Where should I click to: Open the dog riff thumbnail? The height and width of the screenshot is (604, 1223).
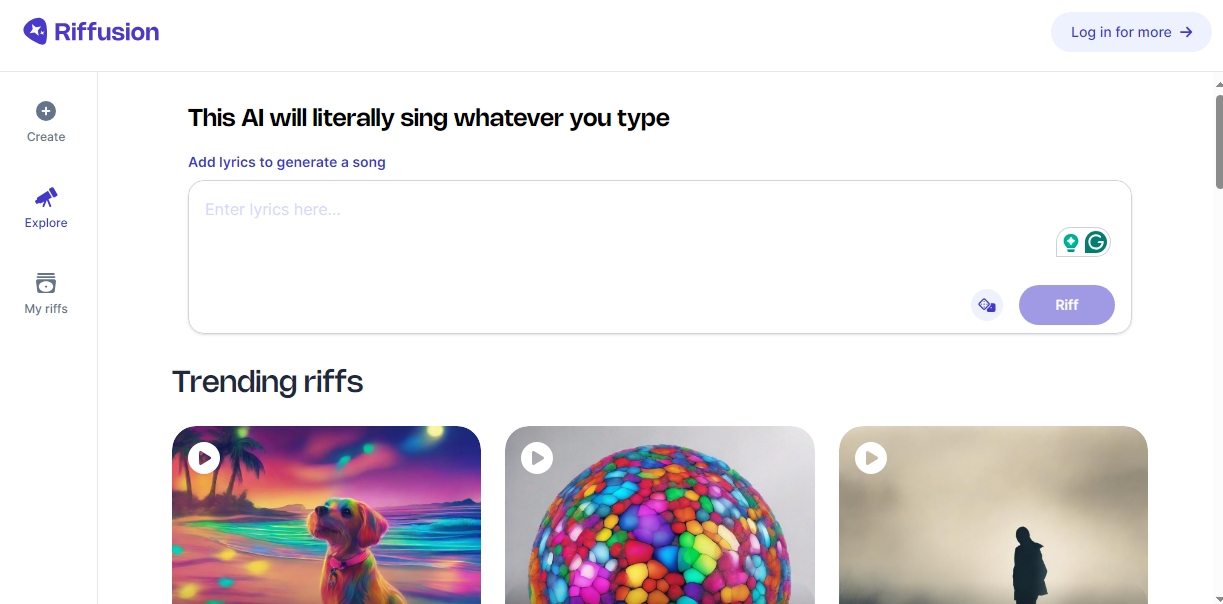coord(326,530)
